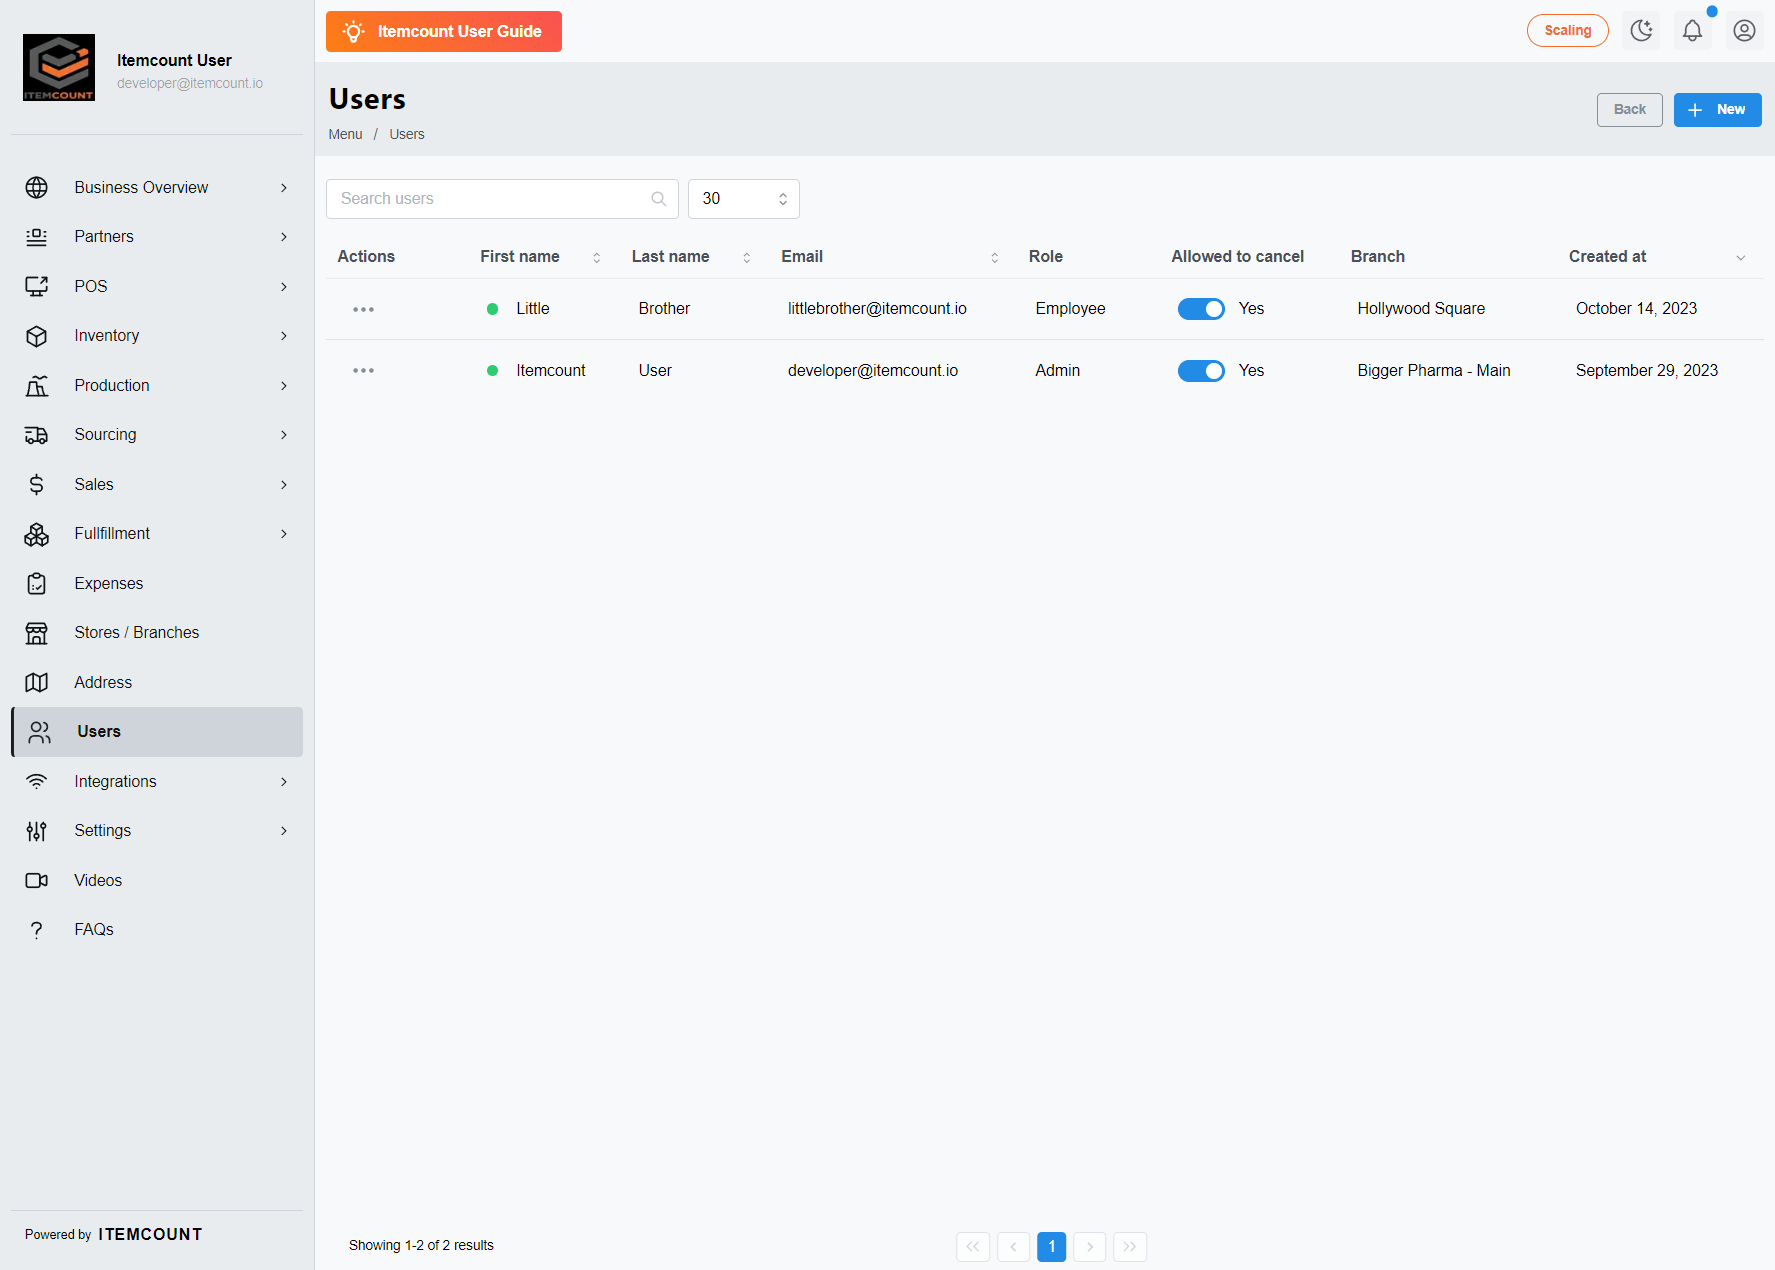The image size is (1775, 1270).
Task: Select page 1 in pagination
Action: tap(1051, 1246)
